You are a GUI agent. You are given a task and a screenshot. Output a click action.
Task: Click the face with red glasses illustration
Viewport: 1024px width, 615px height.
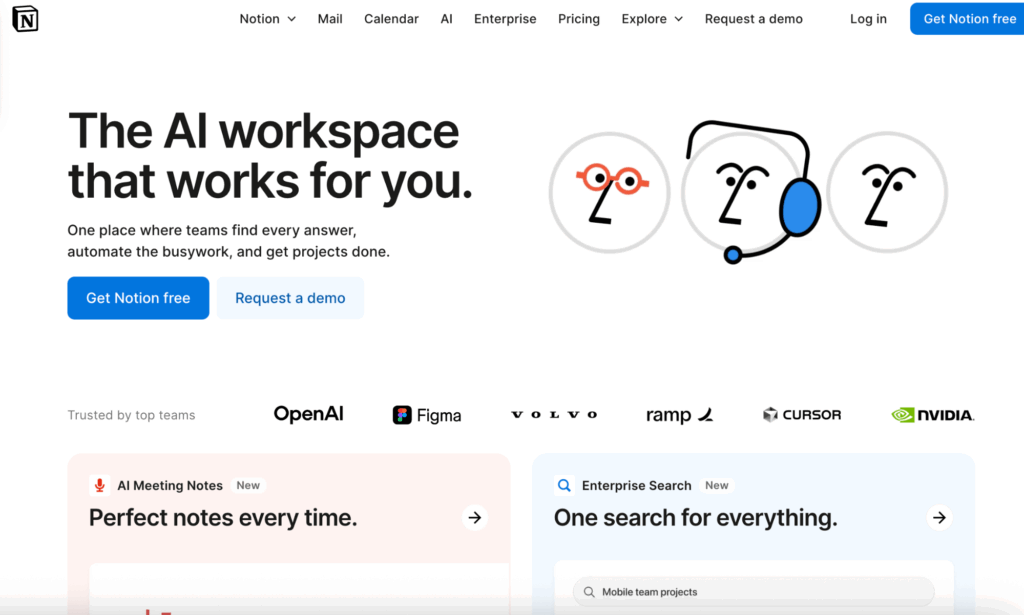click(x=609, y=192)
